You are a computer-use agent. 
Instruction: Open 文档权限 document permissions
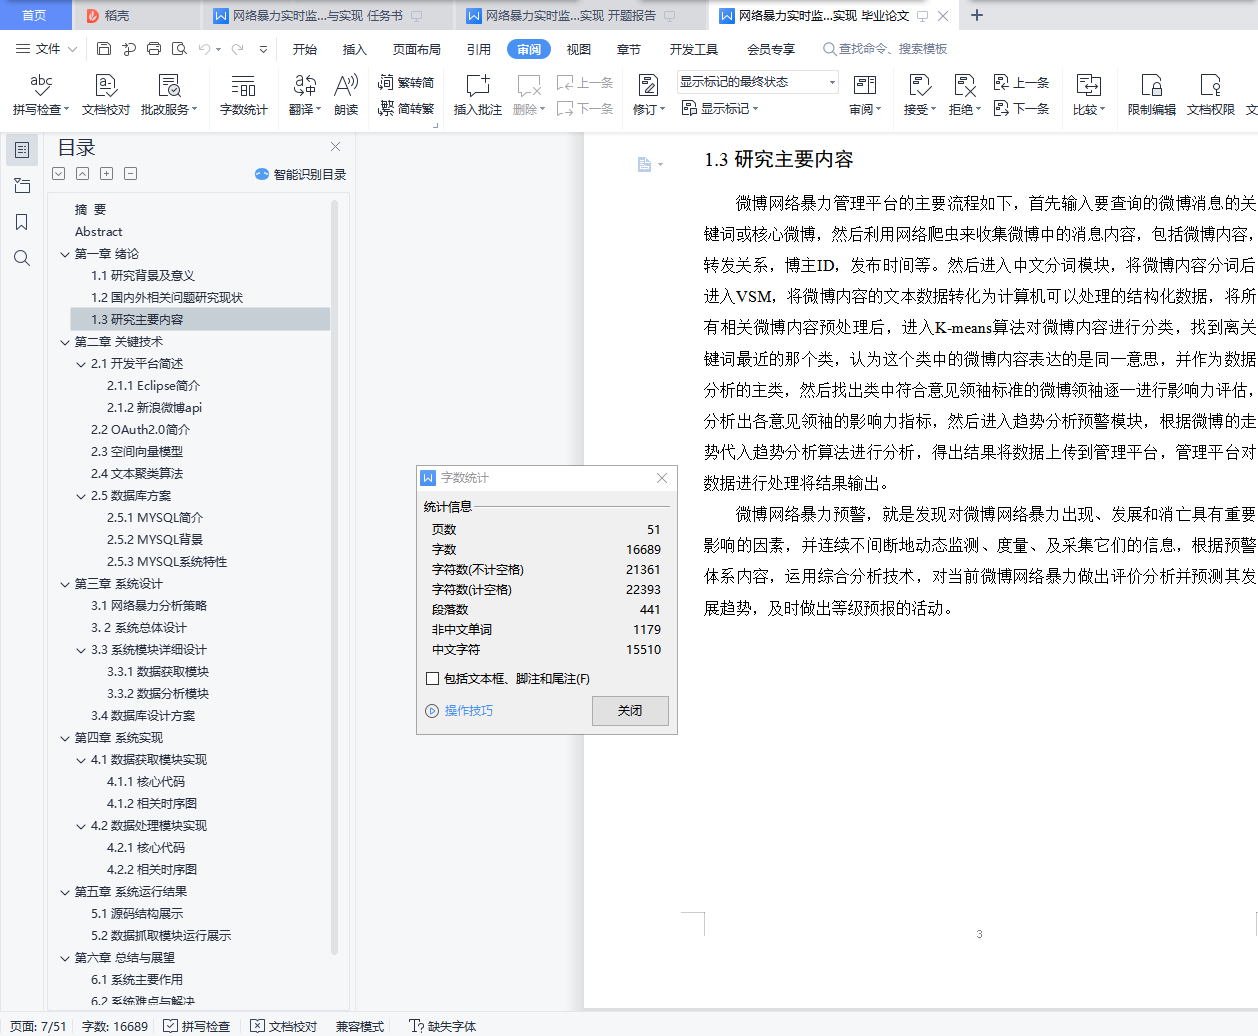tap(1211, 95)
